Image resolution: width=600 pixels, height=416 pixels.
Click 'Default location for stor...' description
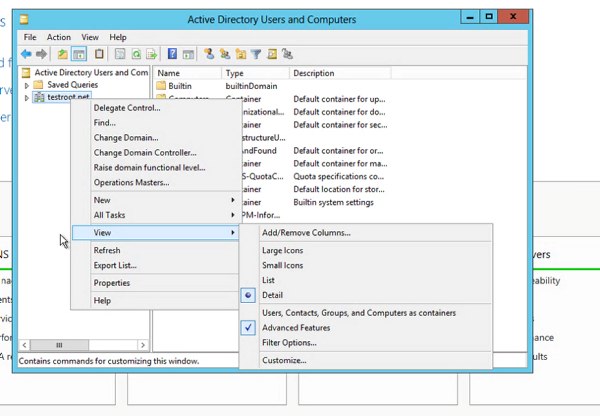click(339, 189)
